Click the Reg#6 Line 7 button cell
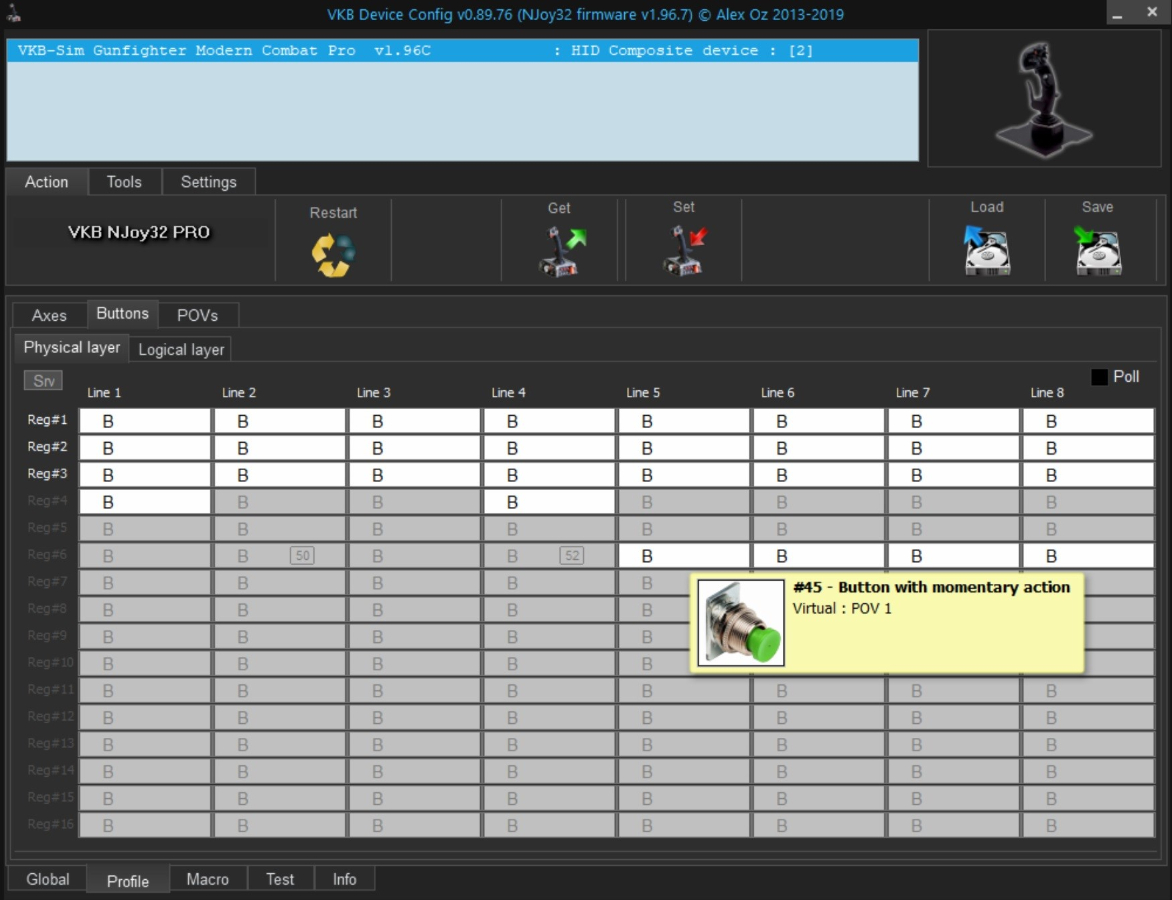This screenshot has height=900, width=1172. pyautogui.click(x=954, y=555)
